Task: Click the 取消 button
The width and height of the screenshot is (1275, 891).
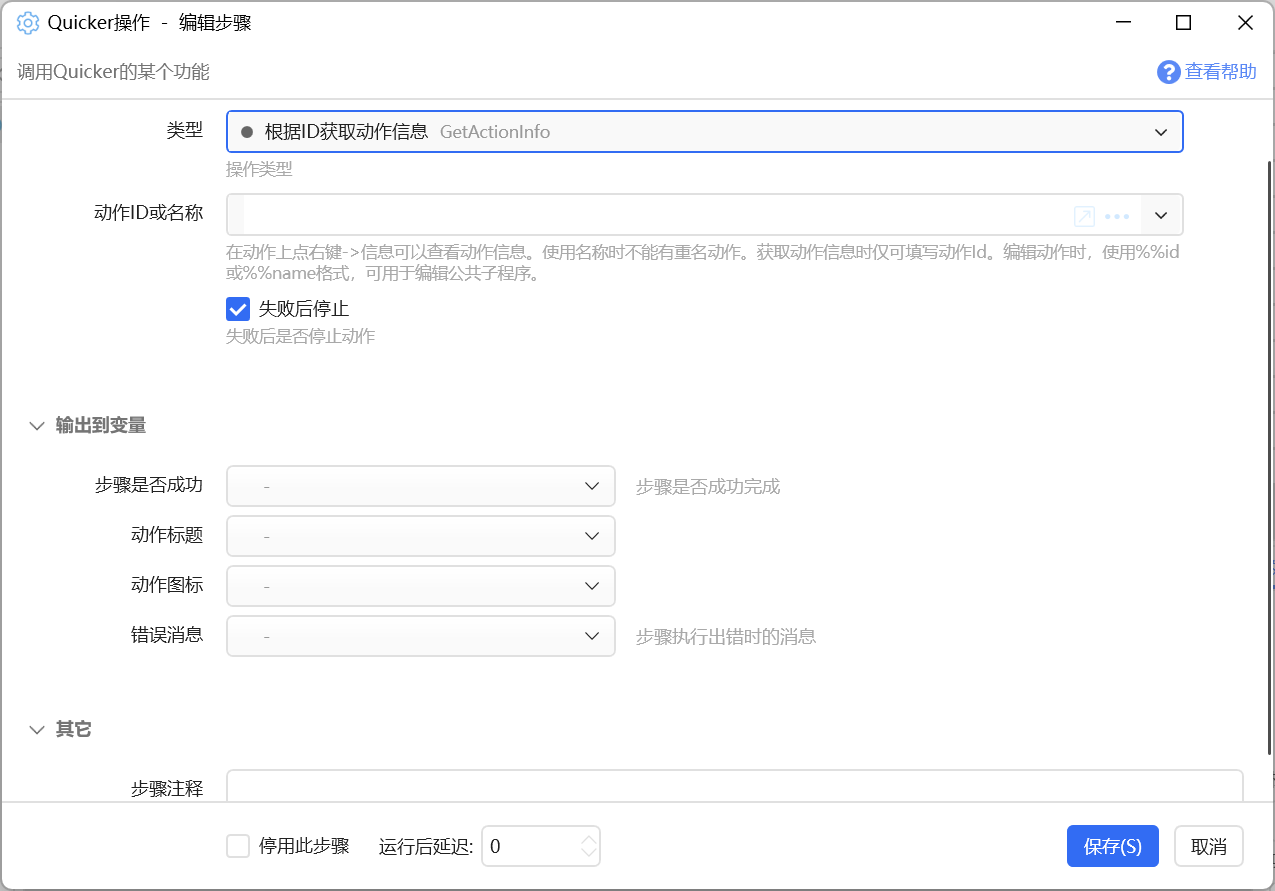Action: [1209, 846]
